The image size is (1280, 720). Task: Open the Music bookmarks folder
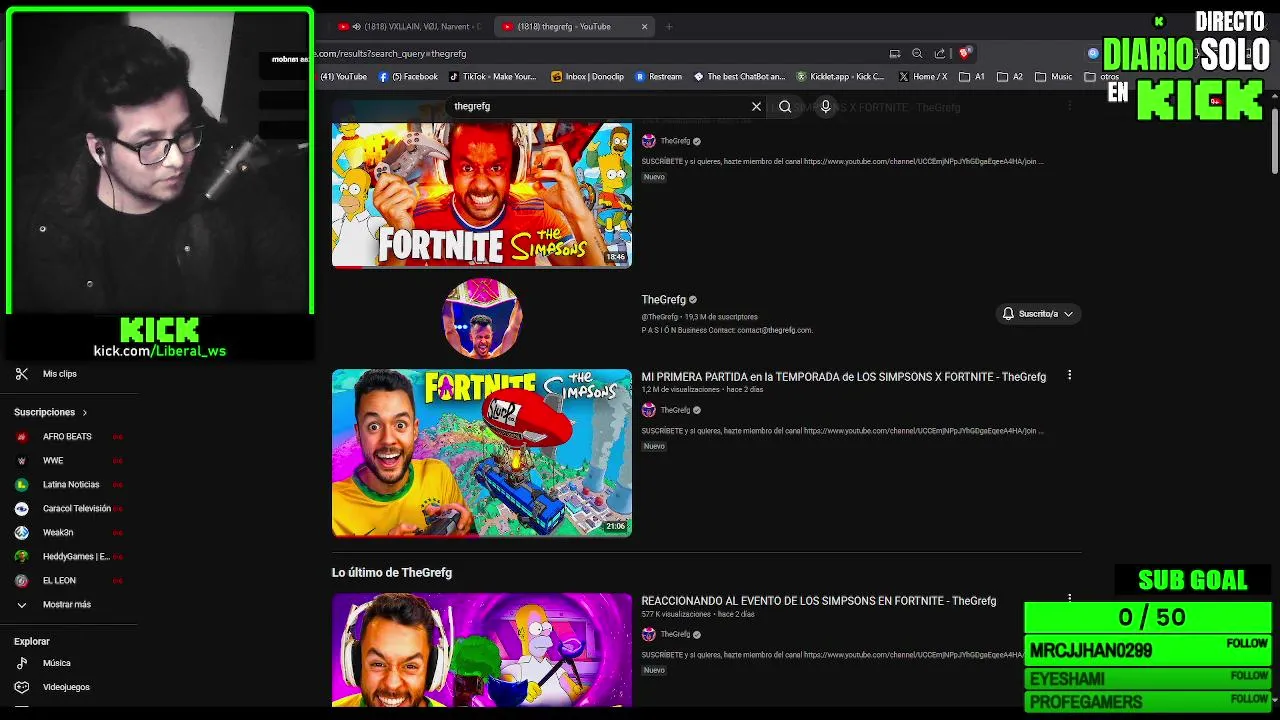(1054, 77)
